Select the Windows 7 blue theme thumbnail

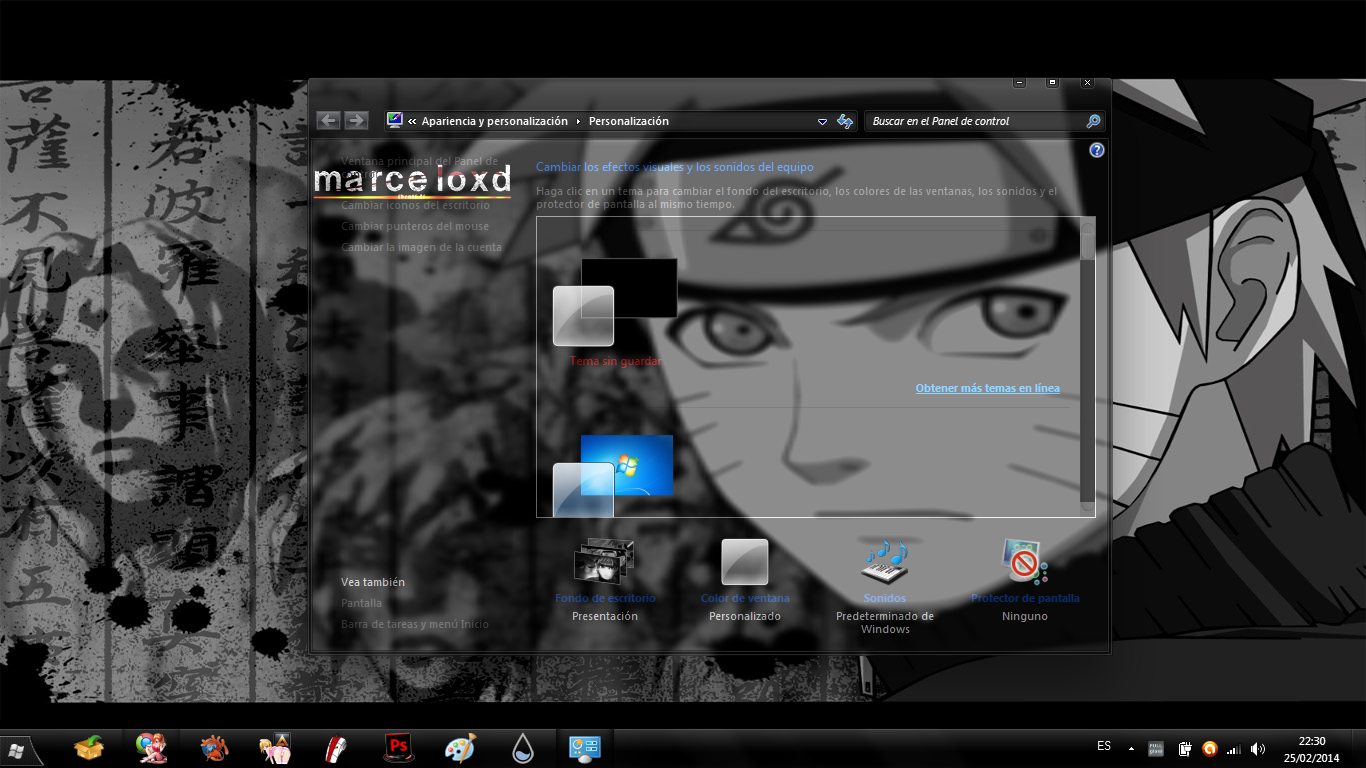[x=613, y=475]
